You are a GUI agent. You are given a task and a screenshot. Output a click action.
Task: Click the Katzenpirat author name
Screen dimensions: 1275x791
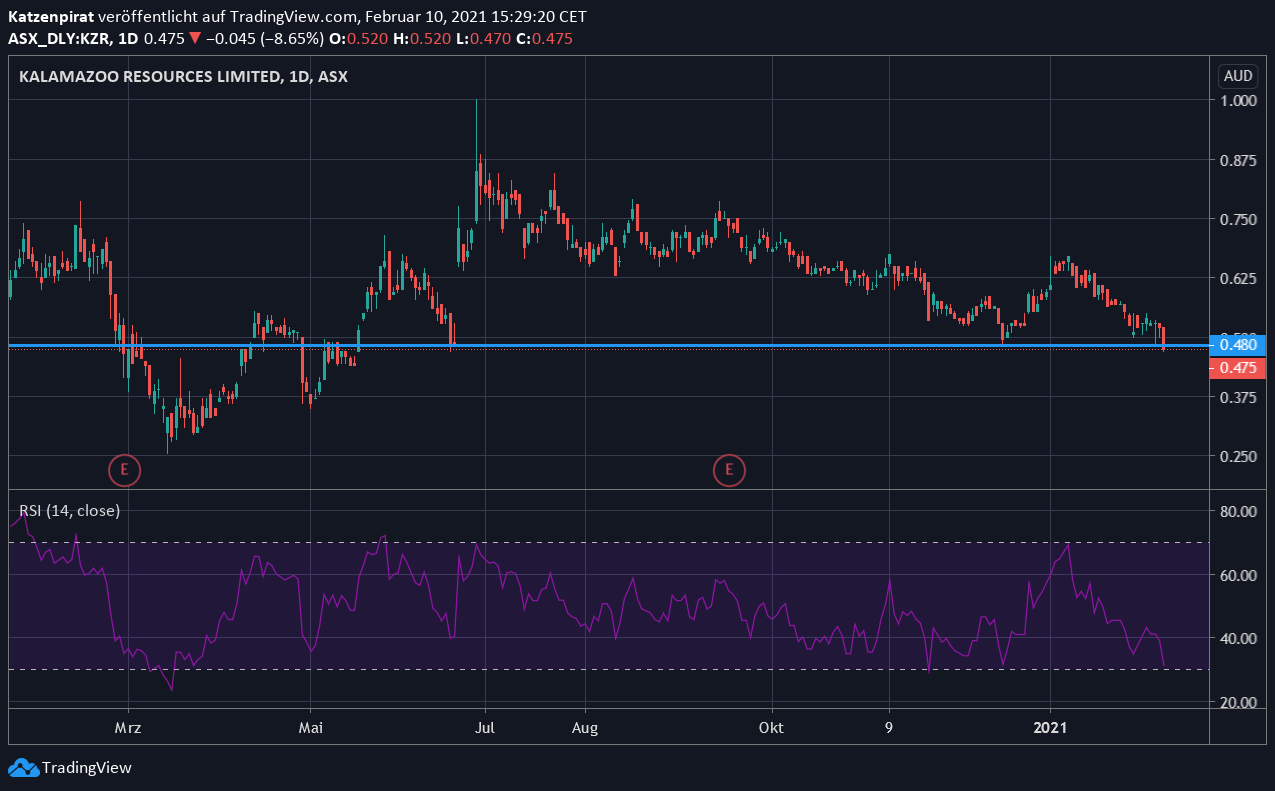tap(51, 17)
